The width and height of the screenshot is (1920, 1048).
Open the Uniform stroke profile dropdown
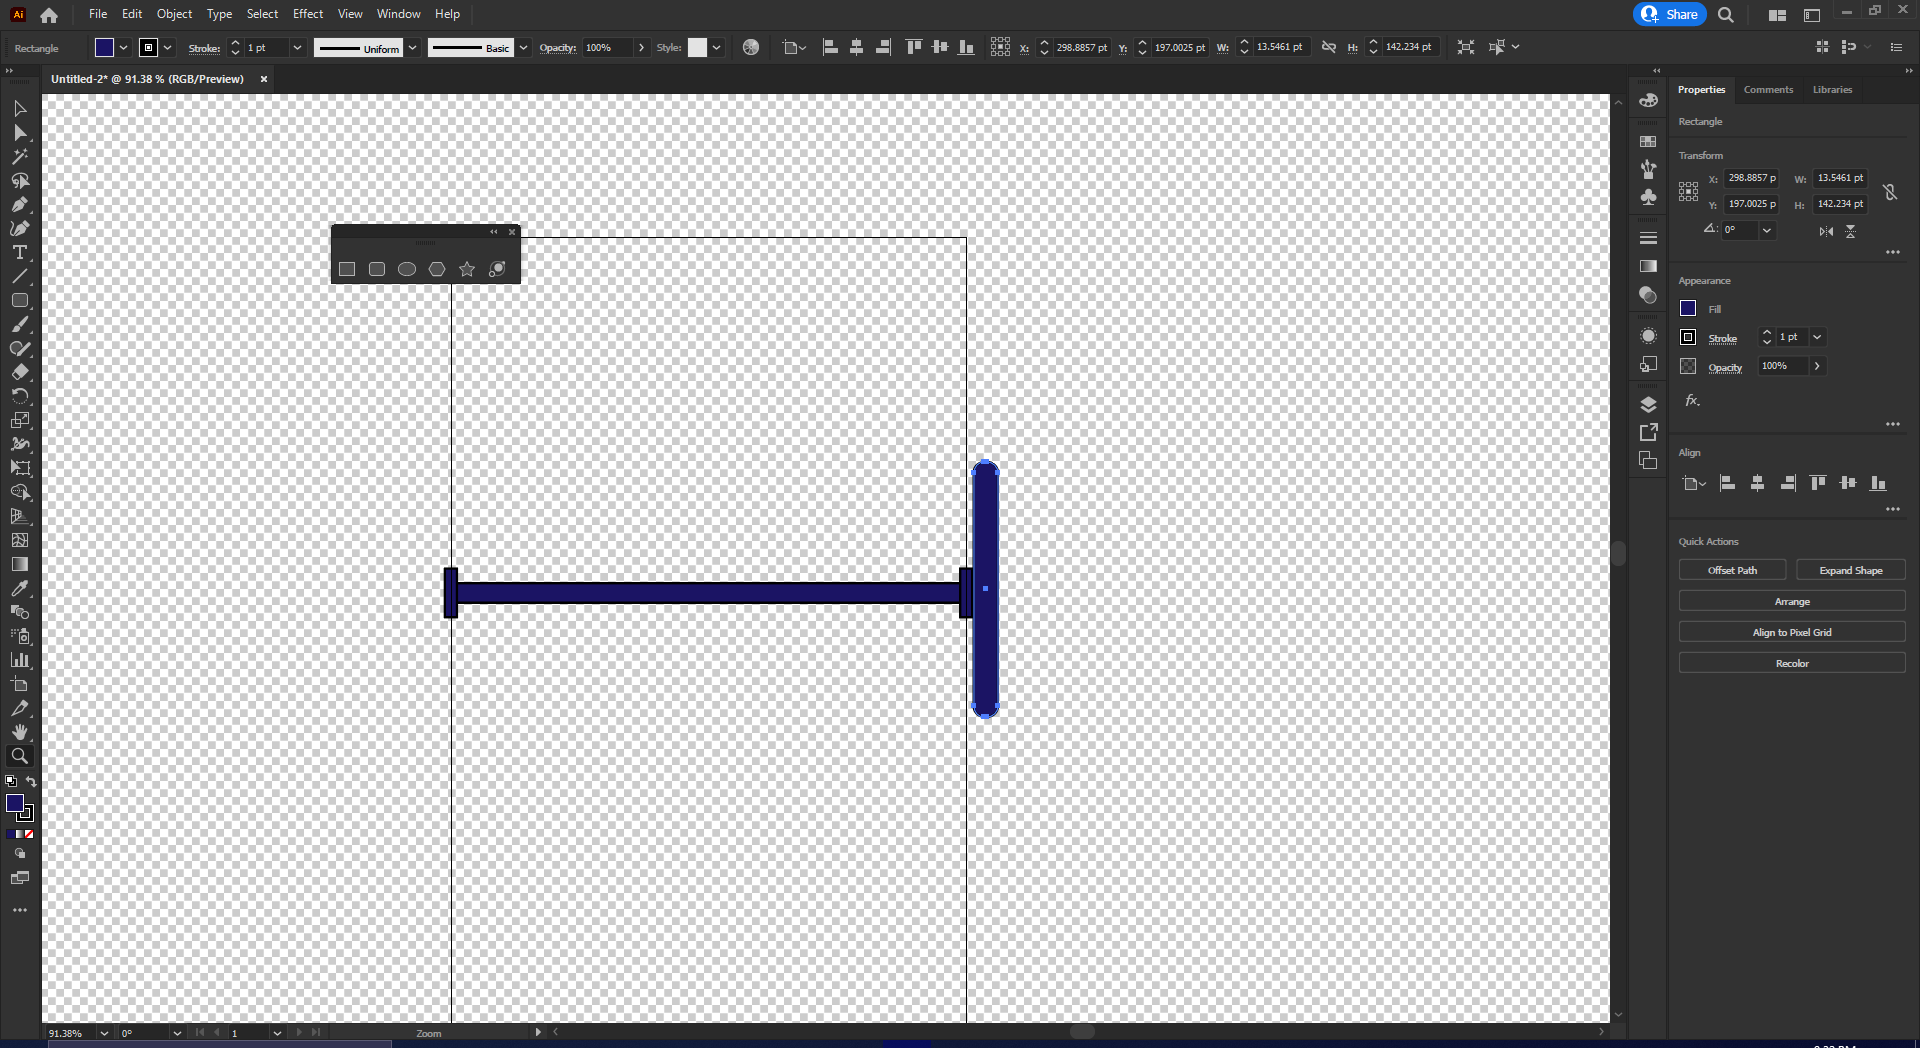[413, 47]
